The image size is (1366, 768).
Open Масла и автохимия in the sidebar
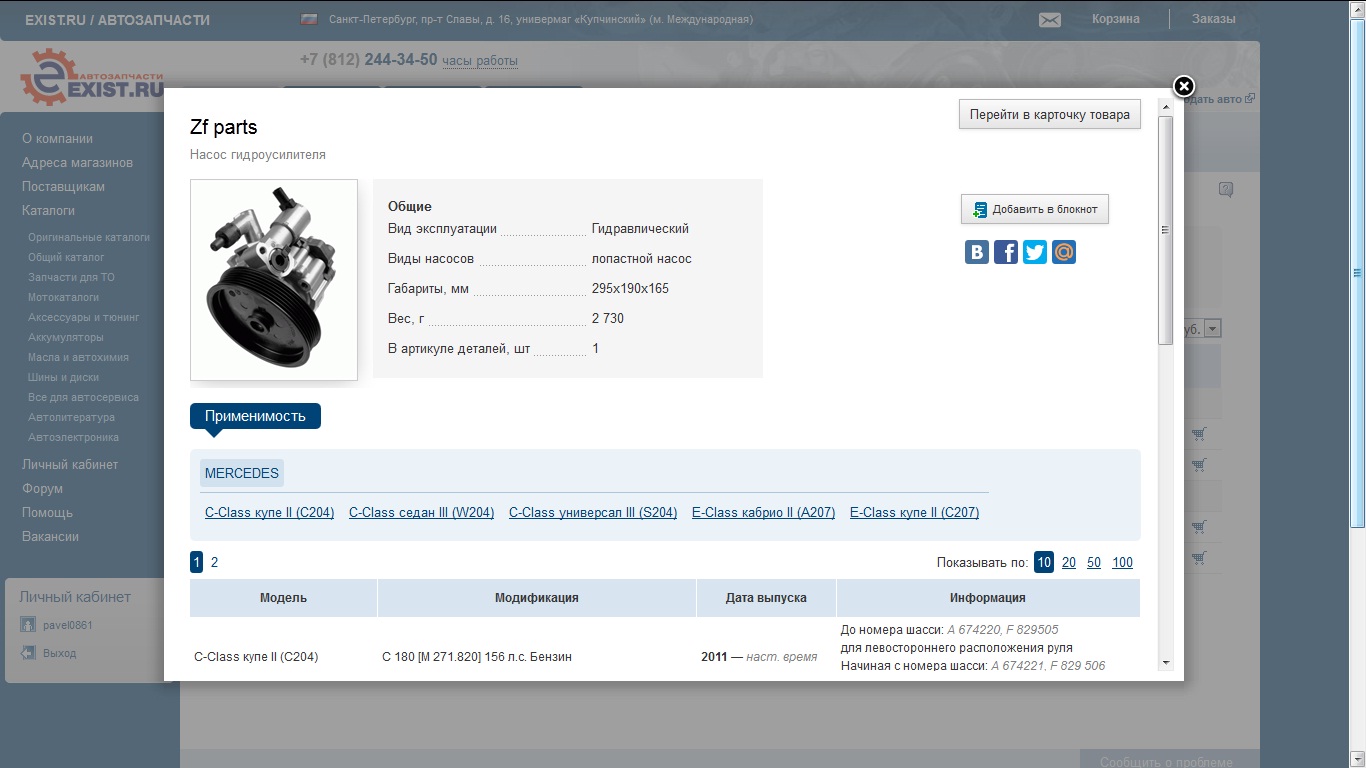click(78, 357)
